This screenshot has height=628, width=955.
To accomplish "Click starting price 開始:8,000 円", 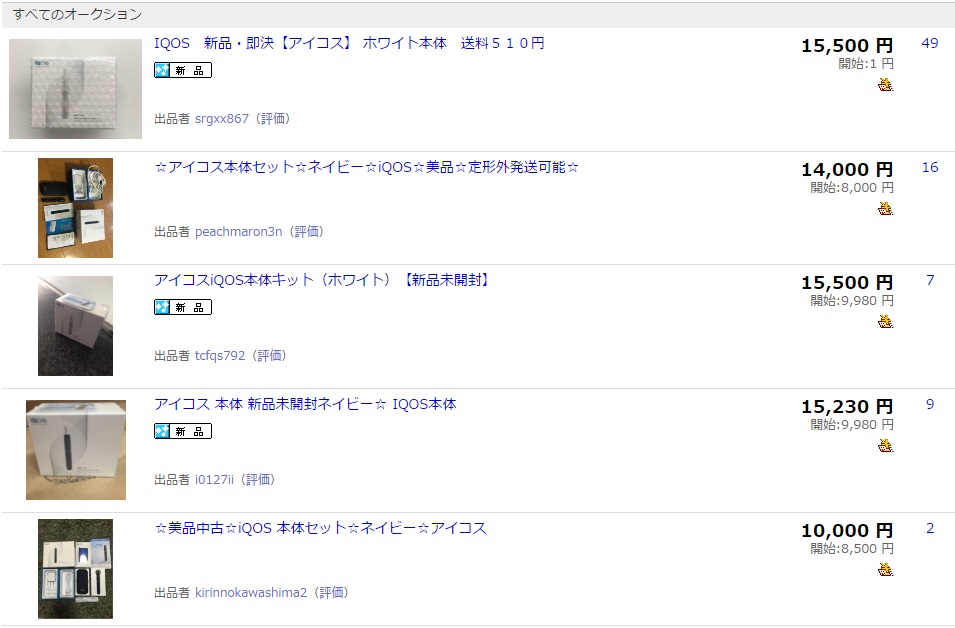I will tap(851, 188).
